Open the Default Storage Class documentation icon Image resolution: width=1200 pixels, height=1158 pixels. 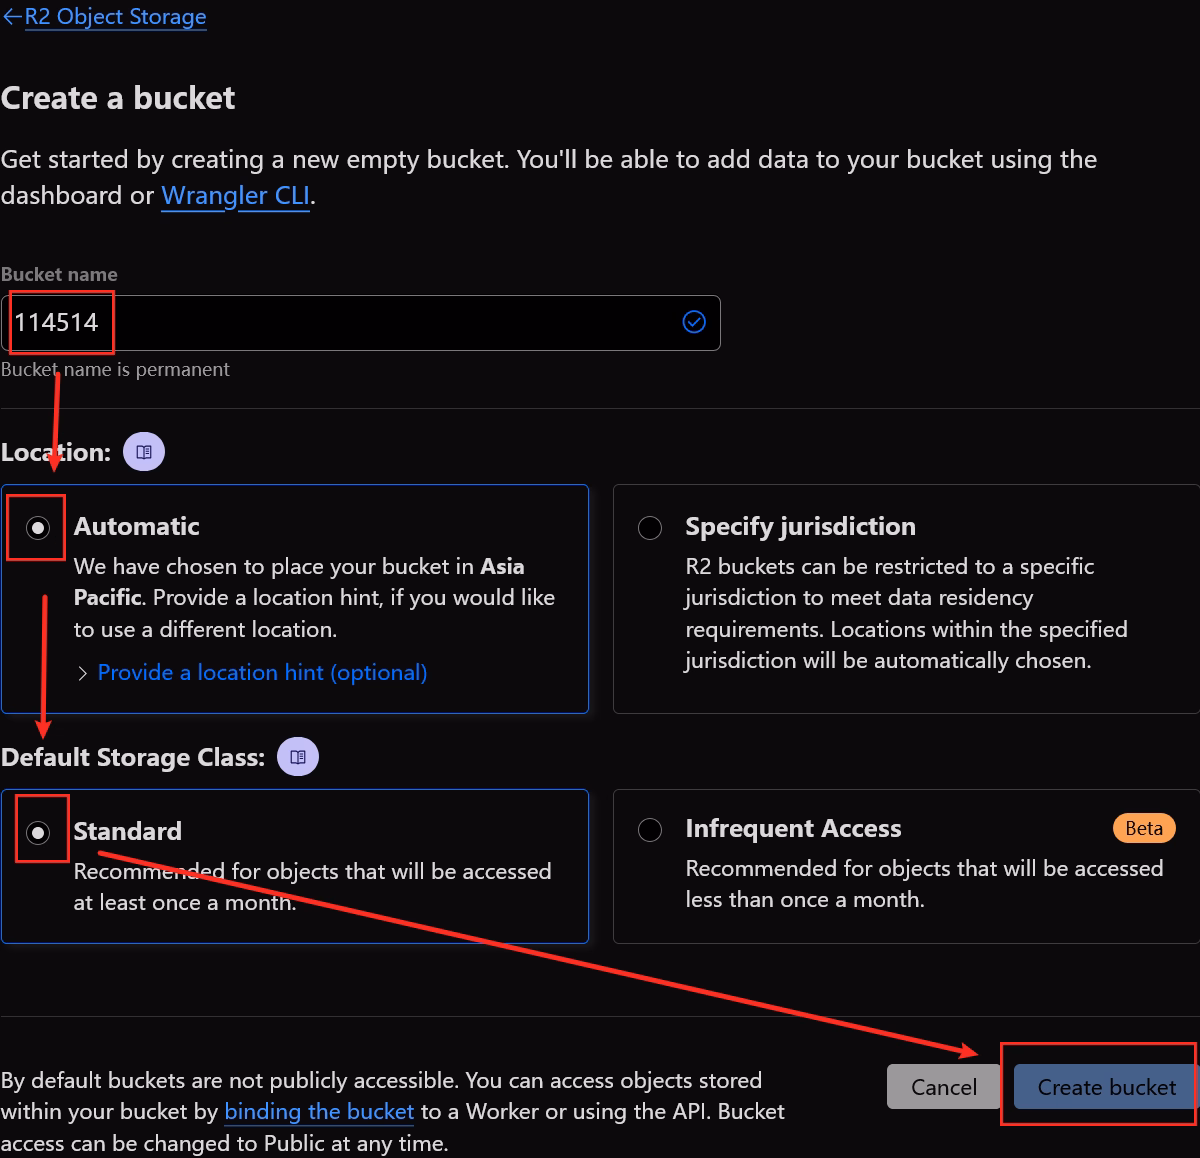(298, 757)
